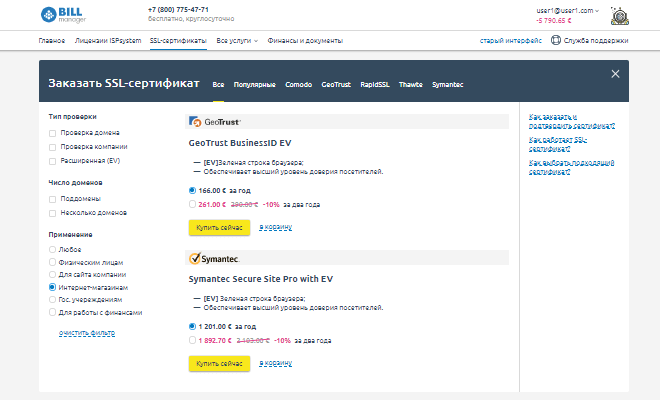Click the BILLmanager logo
660x400 pixels.
(64, 15)
